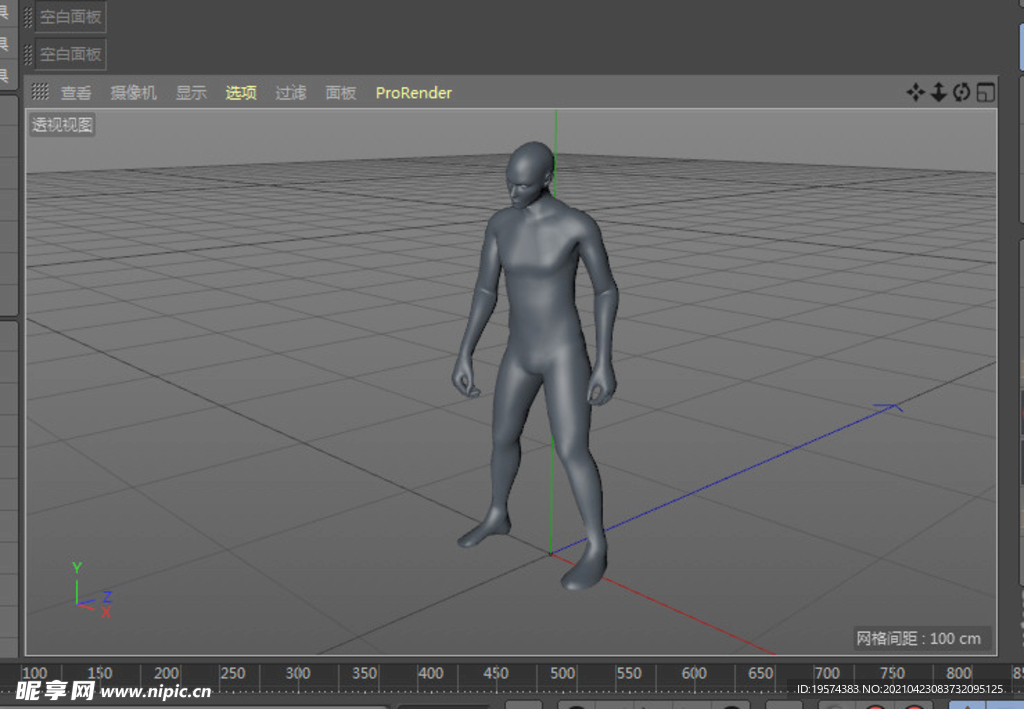Open the 显示 menu
This screenshot has width=1024, height=709.
tap(191, 93)
